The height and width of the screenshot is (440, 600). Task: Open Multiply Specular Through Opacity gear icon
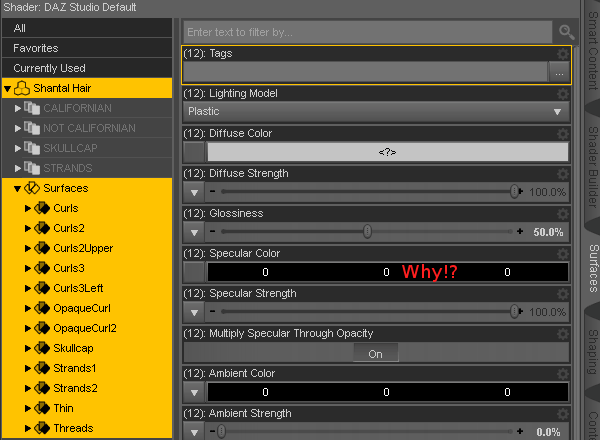pyautogui.click(x=562, y=334)
